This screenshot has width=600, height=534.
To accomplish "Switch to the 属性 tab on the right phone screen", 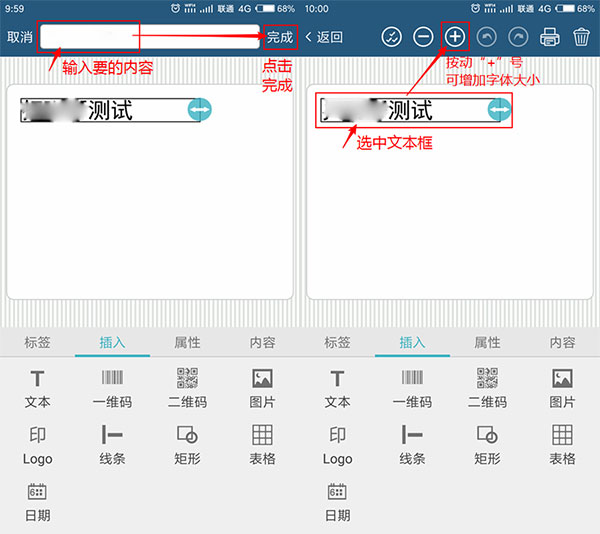I will pos(487,342).
